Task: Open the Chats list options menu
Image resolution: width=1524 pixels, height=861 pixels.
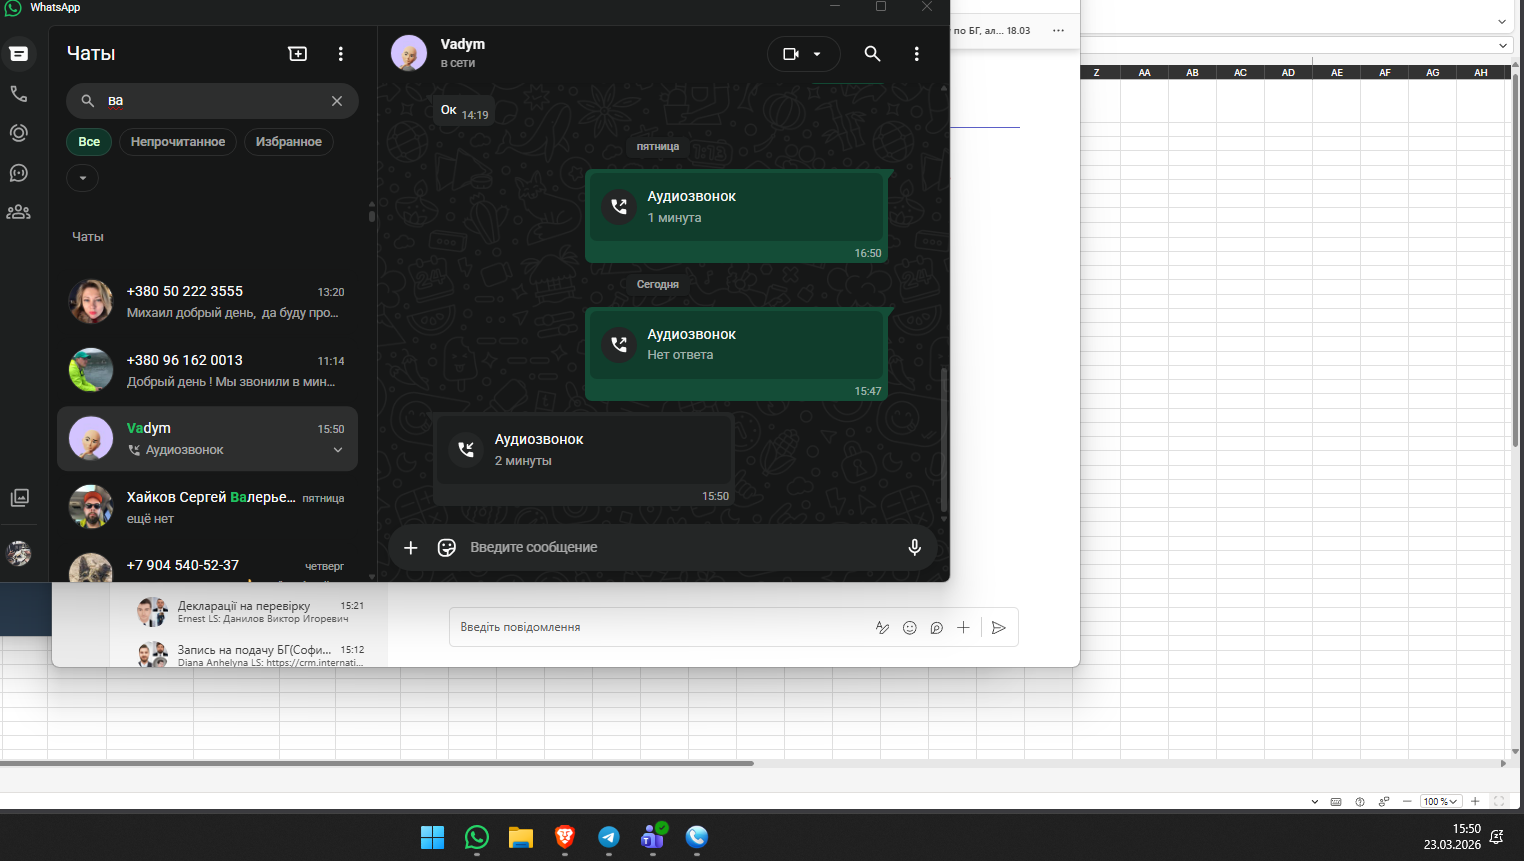Action: pos(341,54)
